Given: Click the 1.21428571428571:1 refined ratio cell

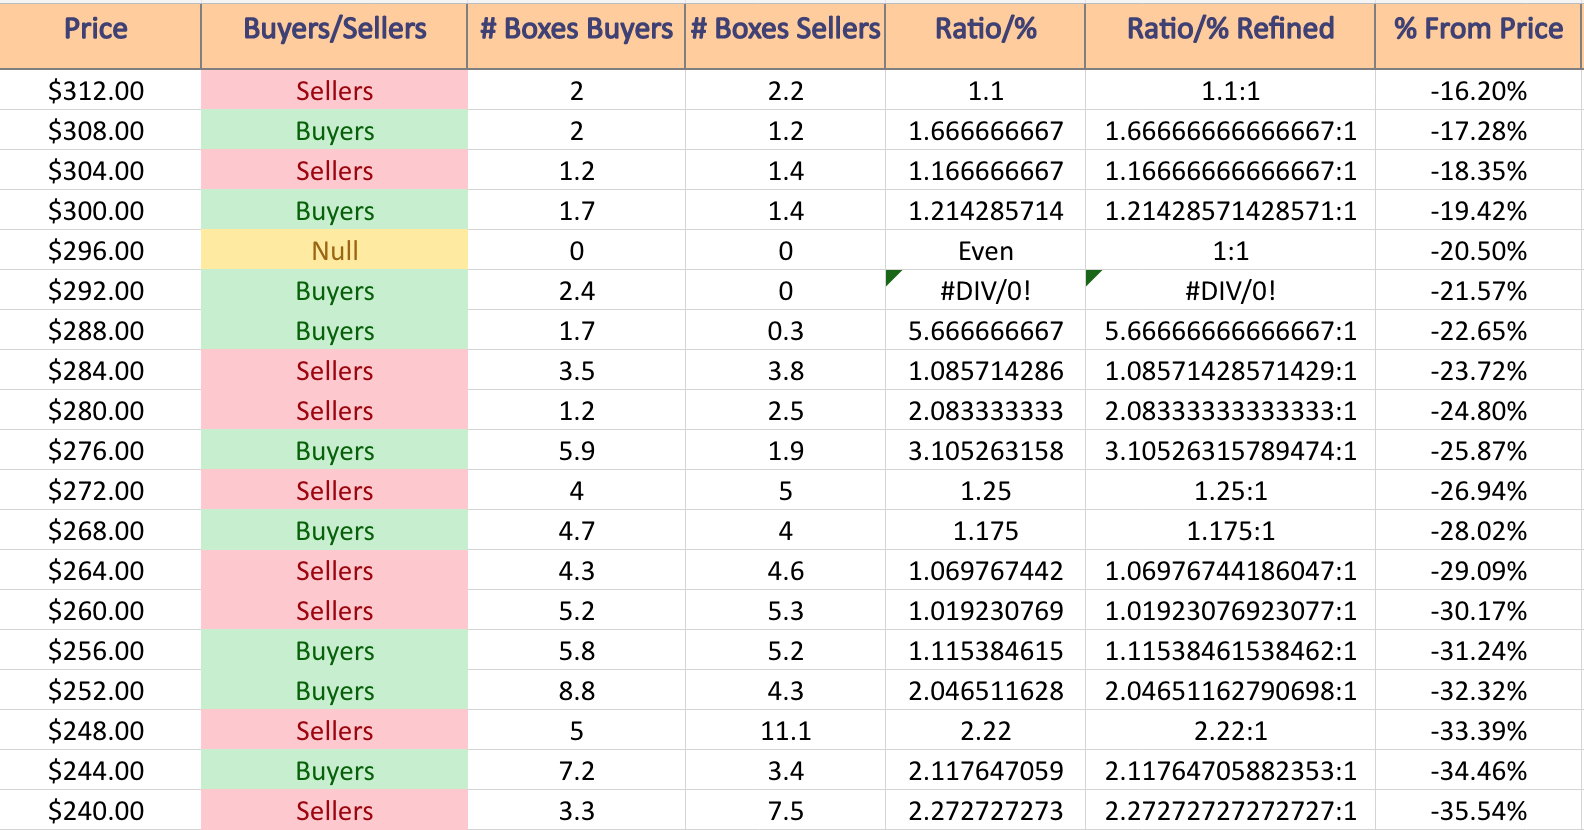Looking at the screenshot, I should (1230, 211).
